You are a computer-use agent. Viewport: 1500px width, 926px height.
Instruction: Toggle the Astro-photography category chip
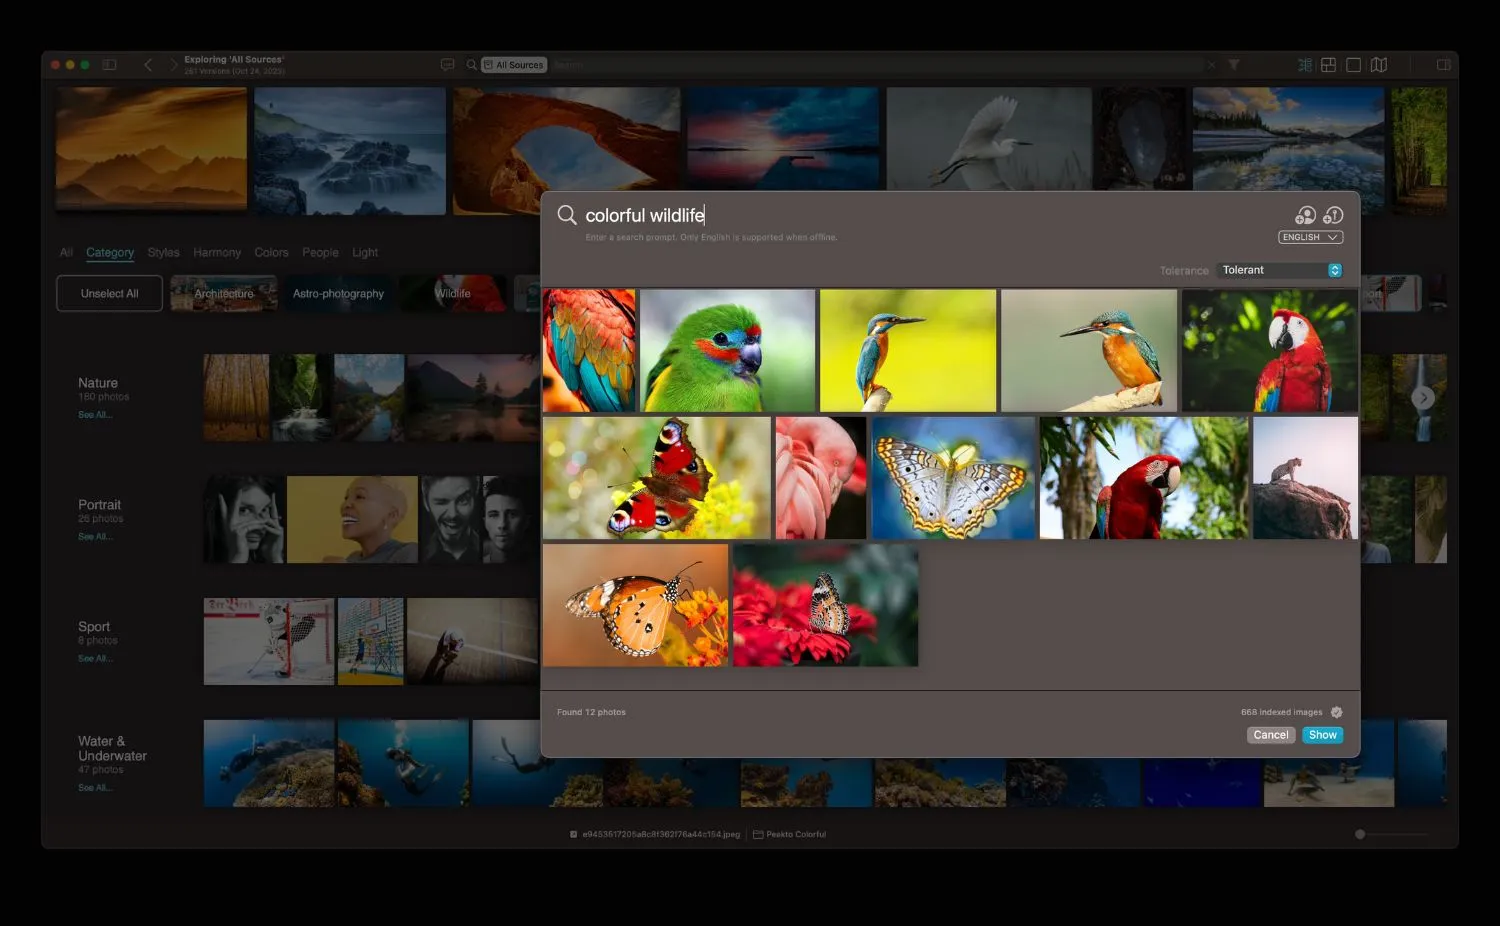338,293
